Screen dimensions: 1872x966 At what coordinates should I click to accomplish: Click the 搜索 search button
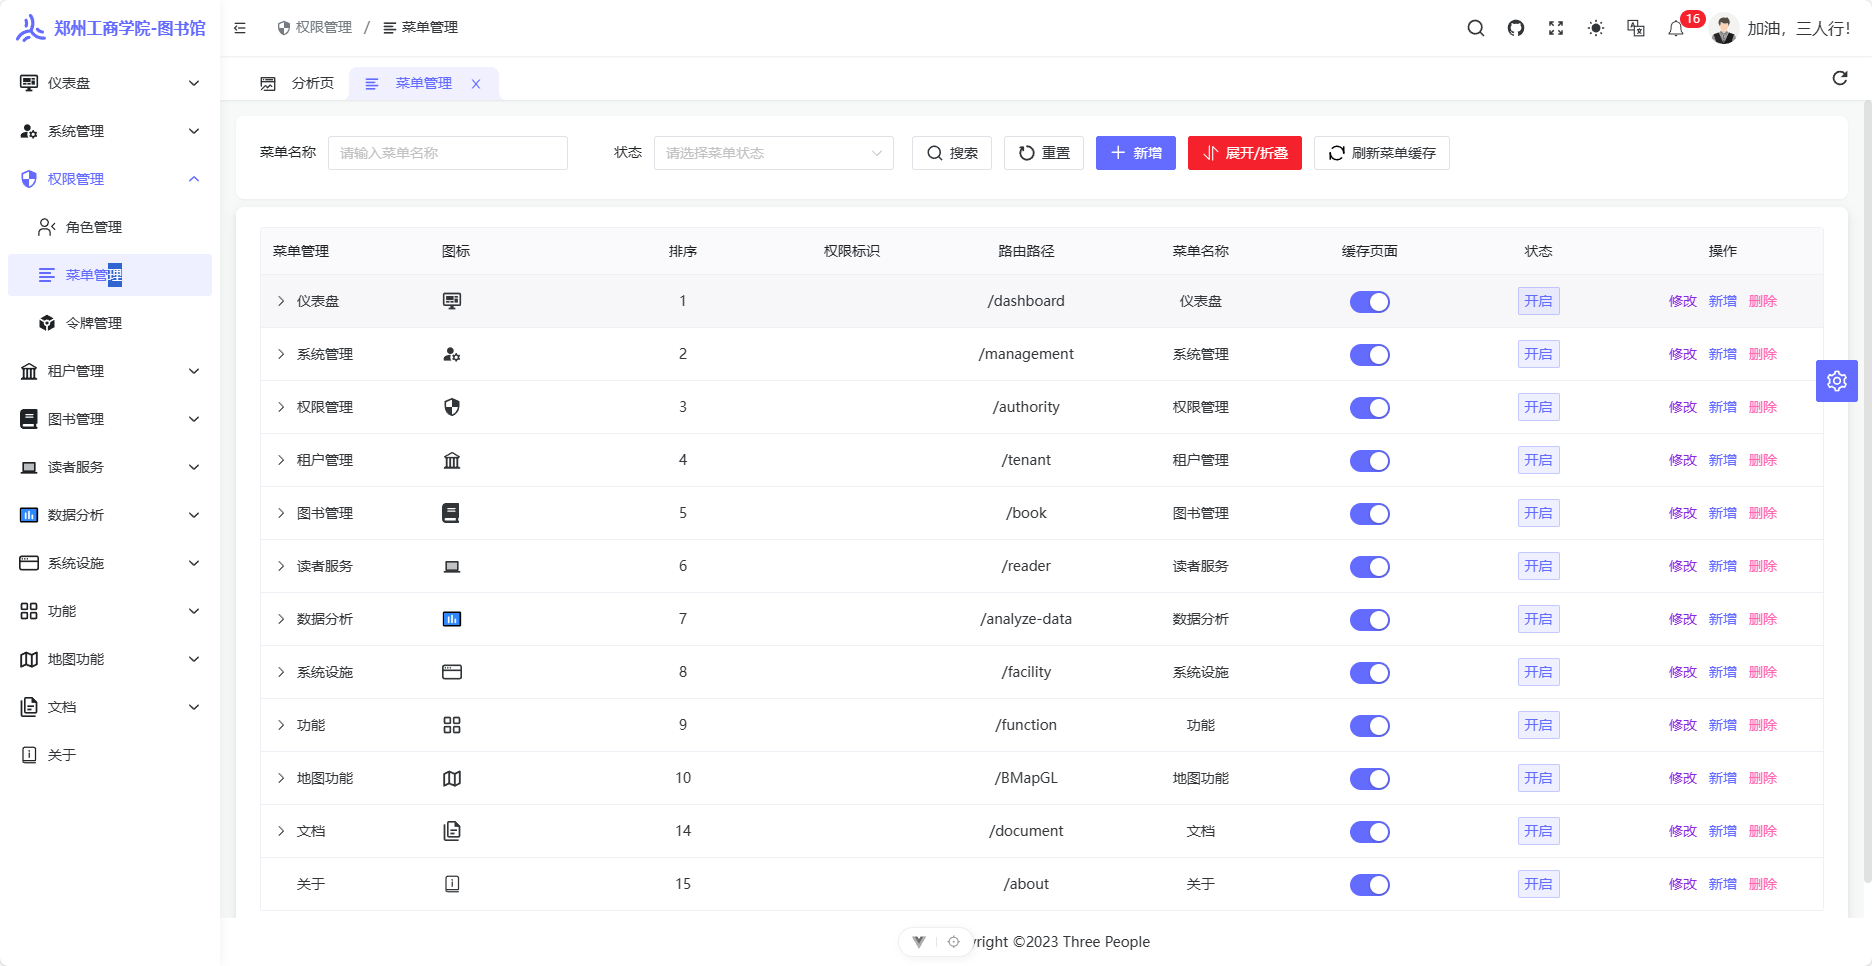point(952,153)
